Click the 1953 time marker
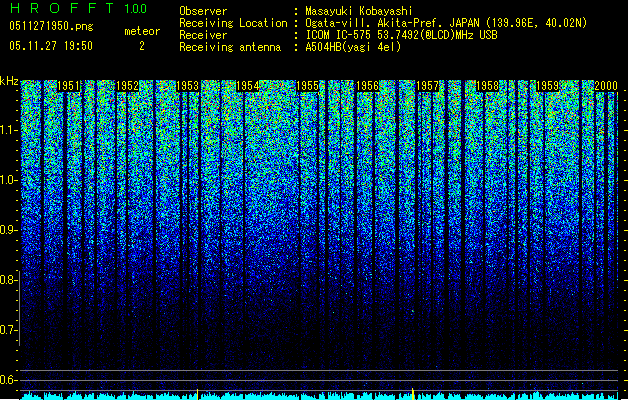Image resolution: width=629 pixels, height=400 pixels. tap(187, 86)
